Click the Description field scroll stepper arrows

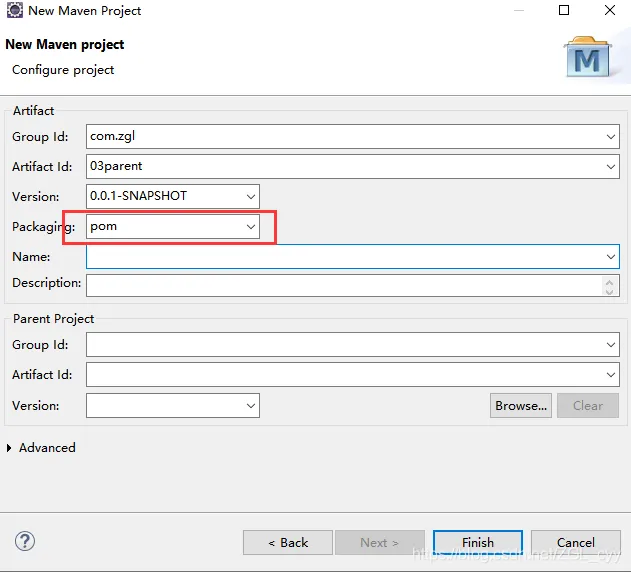(609, 287)
